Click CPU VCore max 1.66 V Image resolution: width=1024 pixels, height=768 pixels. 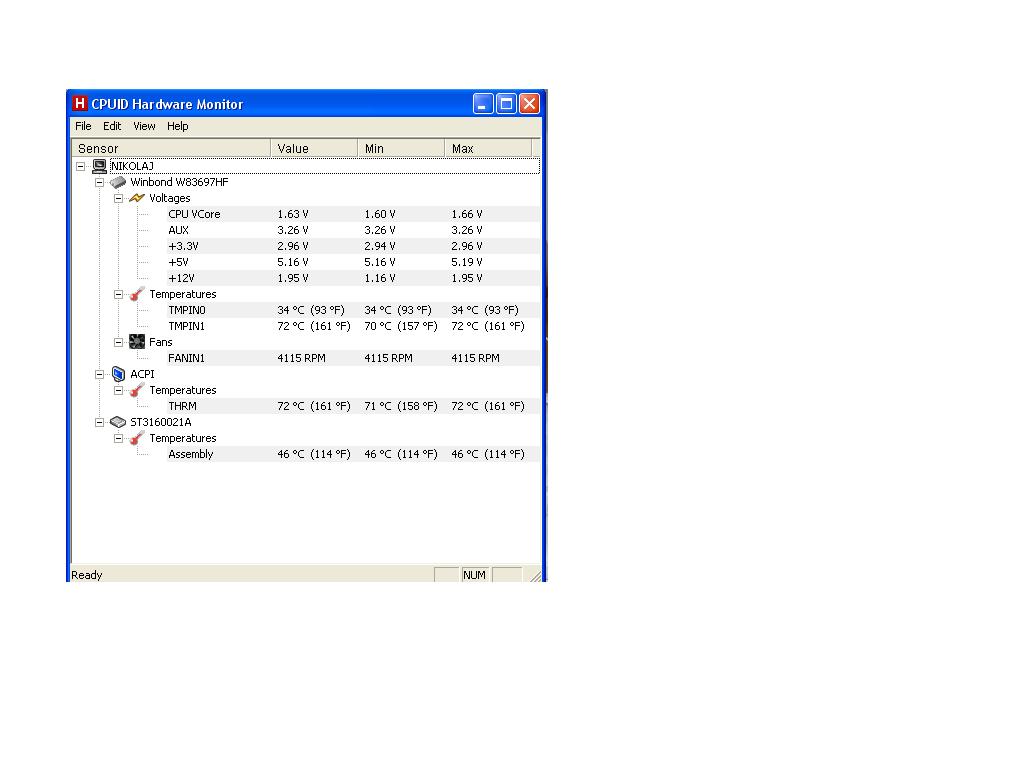(467, 214)
